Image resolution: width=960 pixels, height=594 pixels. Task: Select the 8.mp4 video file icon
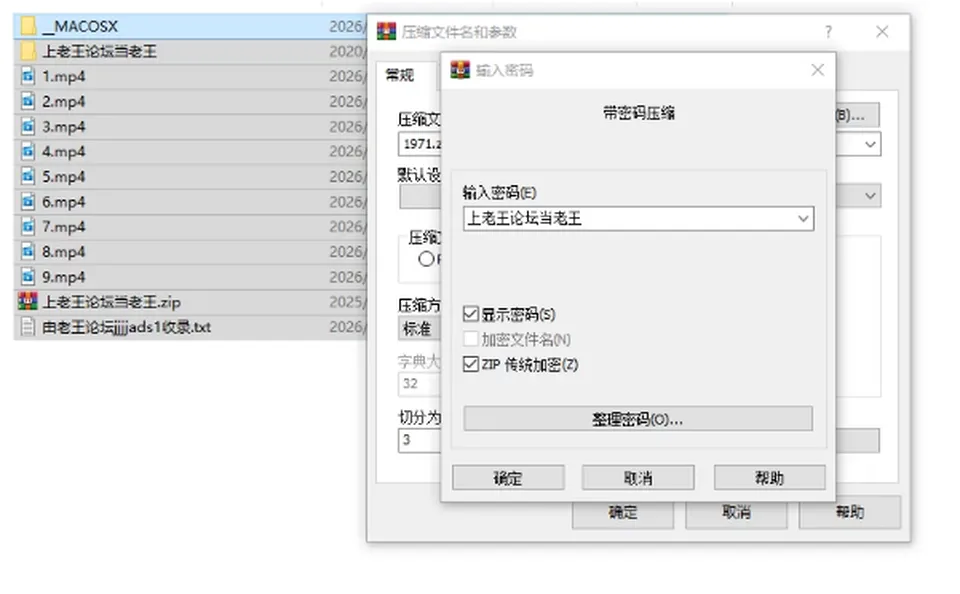coord(28,252)
